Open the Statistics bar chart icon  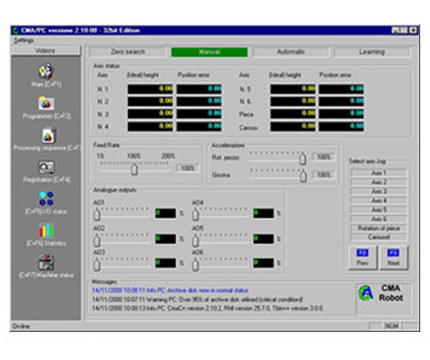point(46,230)
